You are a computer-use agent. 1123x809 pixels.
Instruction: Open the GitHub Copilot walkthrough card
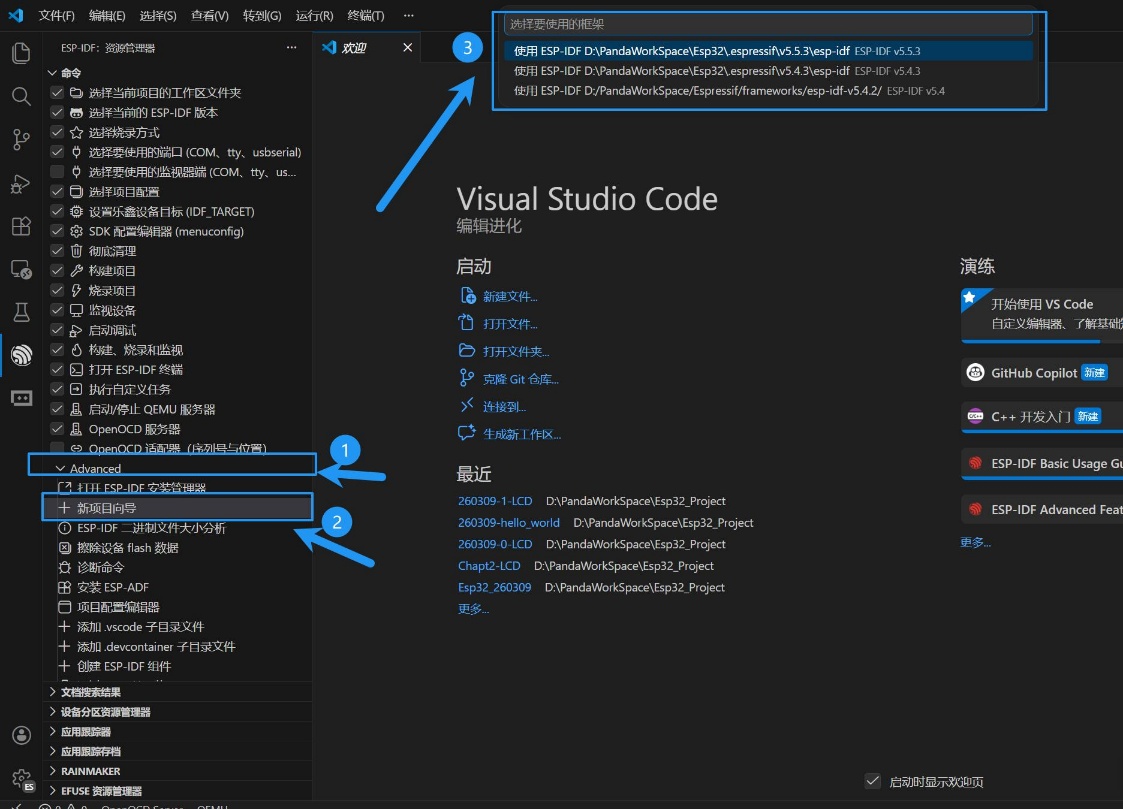[x=1042, y=372]
